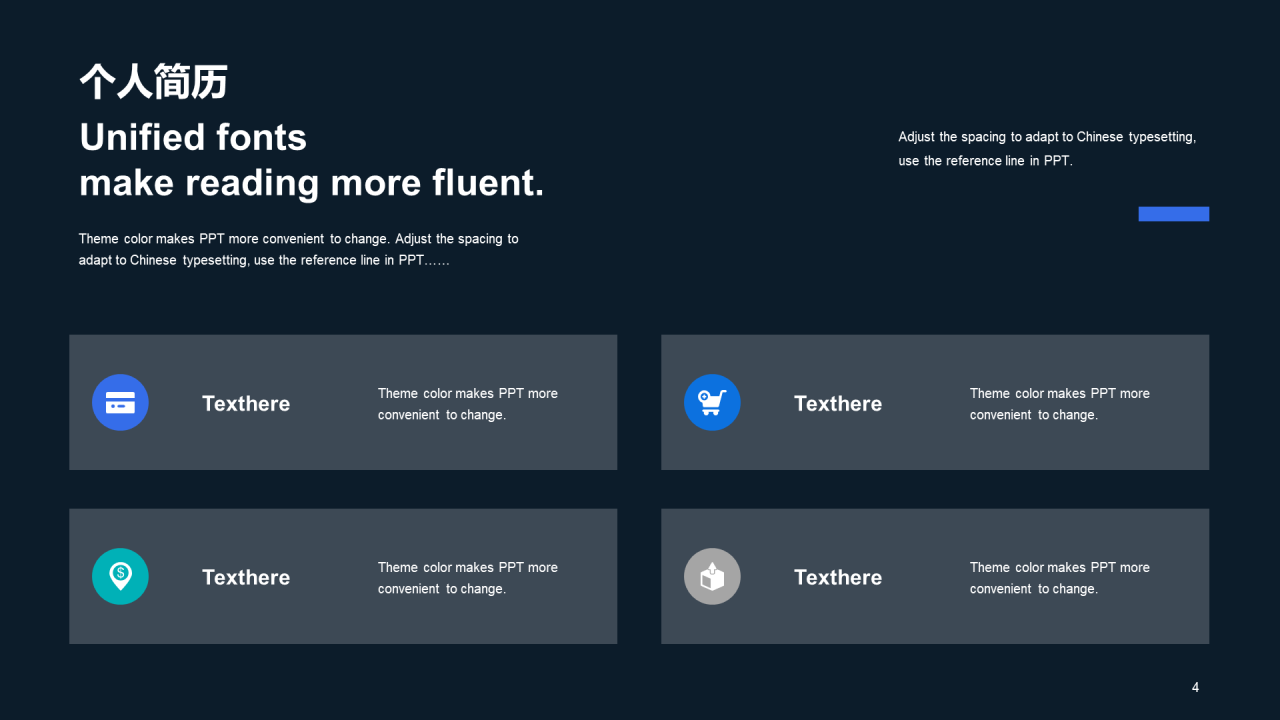The width and height of the screenshot is (1280, 720).
Task: Select description text in the package box panel
Action: pos(1060,578)
